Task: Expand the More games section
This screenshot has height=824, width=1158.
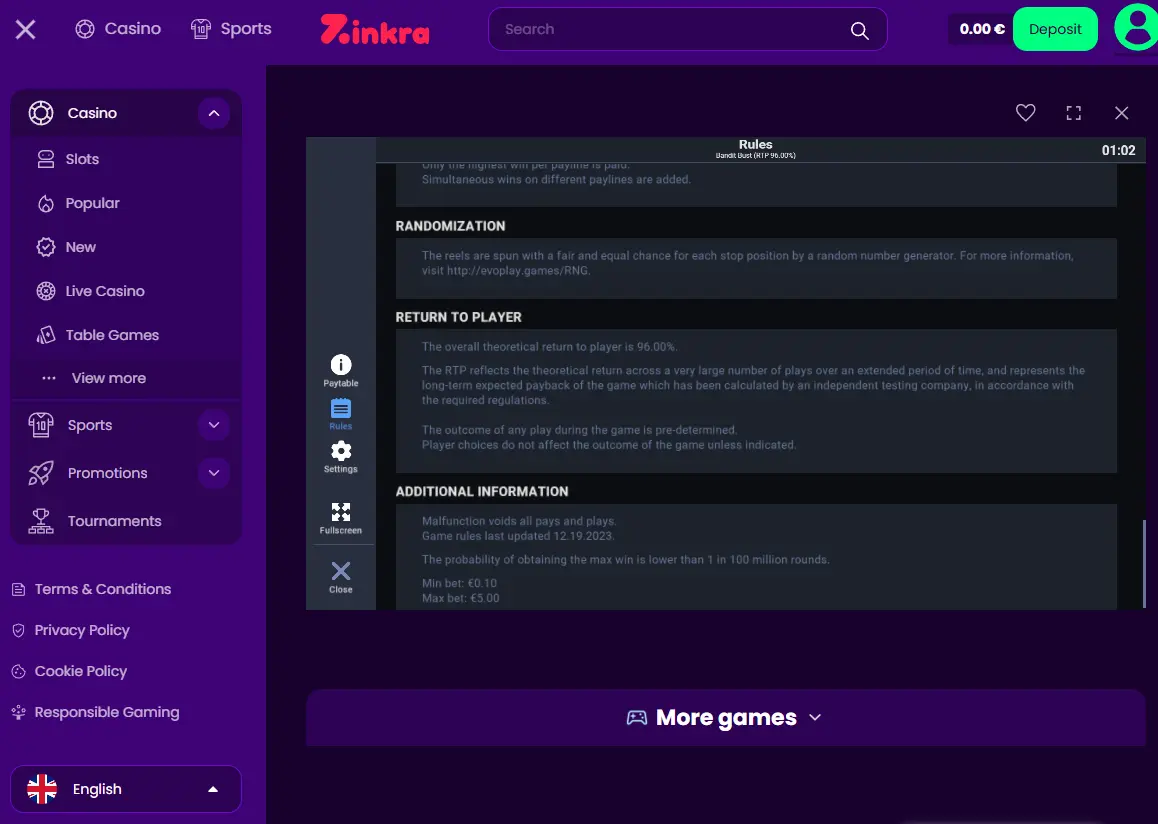Action: click(725, 717)
